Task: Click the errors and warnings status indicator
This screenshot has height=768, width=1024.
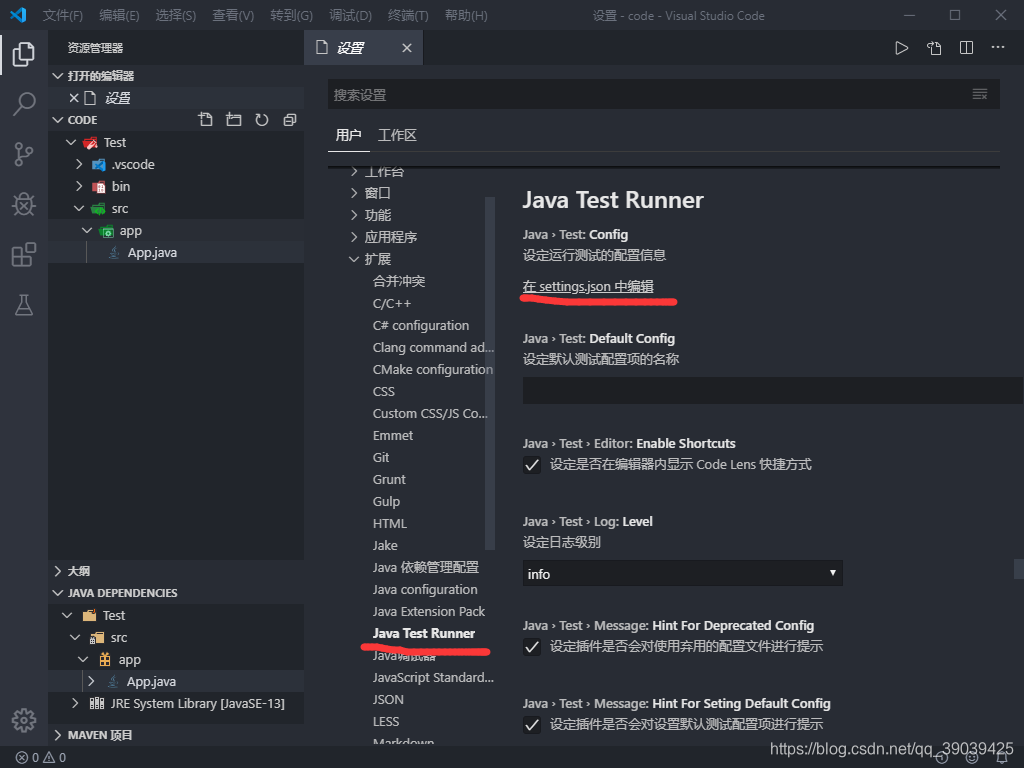Action: 40,758
